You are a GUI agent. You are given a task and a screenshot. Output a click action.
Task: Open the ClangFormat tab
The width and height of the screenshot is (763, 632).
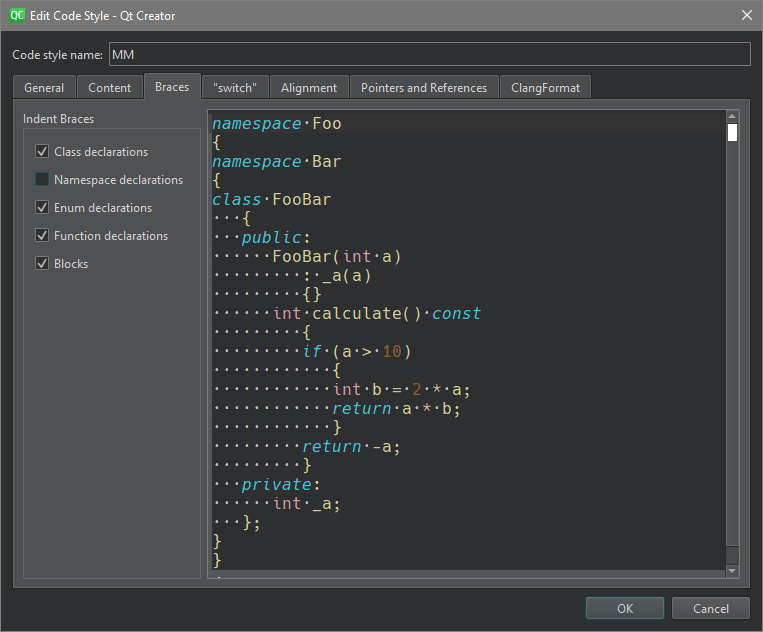[545, 88]
